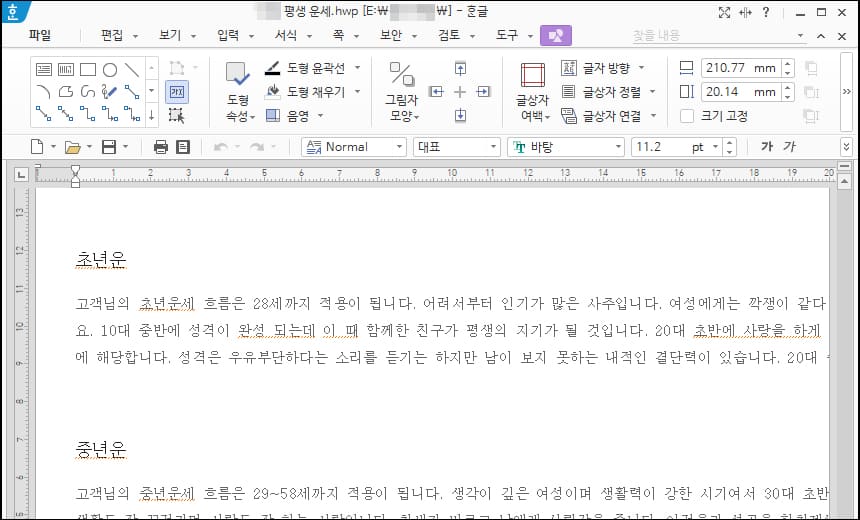This screenshot has width=860, height=520.
Task: Select the straight single-arrow connector
Action: [44, 114]
